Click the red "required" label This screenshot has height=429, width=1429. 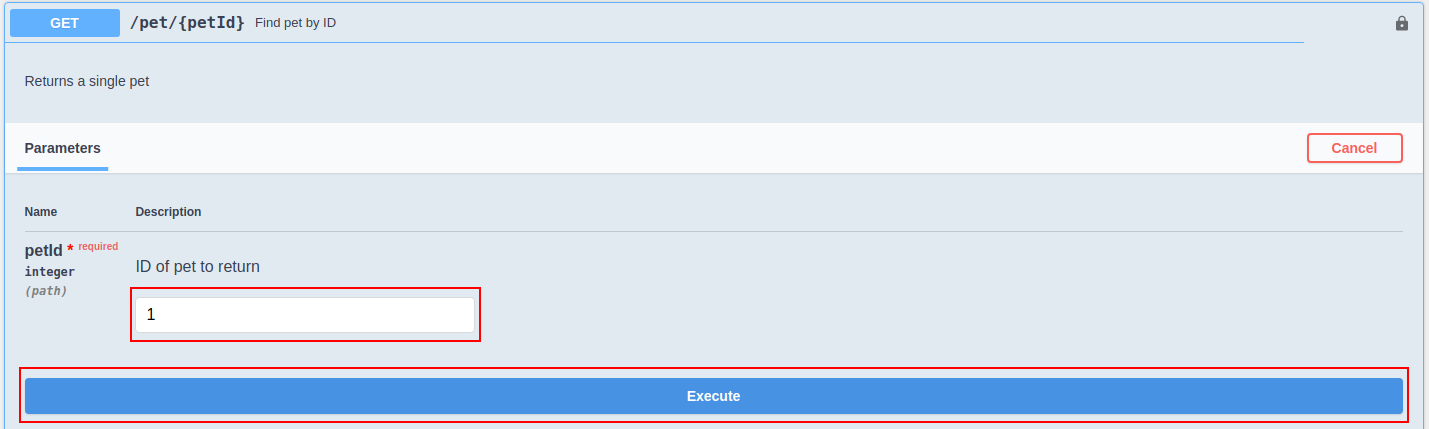98,246
